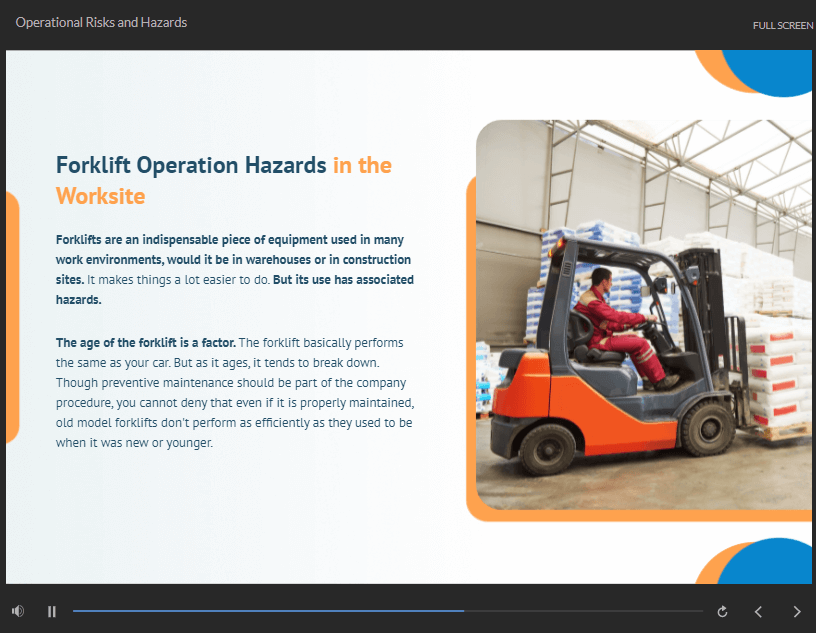
Task: Click 'The age of the forklift' paragraph
Action: (x=234, y=392)
